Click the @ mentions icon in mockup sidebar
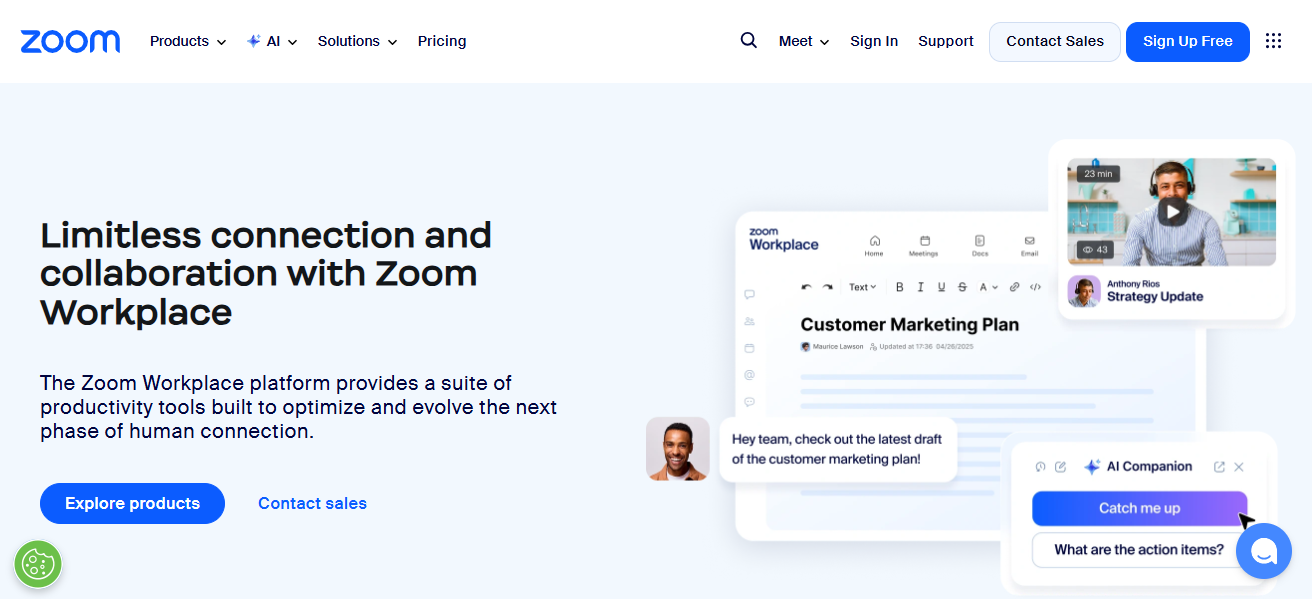This screenshot has height=599, width=1312. coord(749,375)
